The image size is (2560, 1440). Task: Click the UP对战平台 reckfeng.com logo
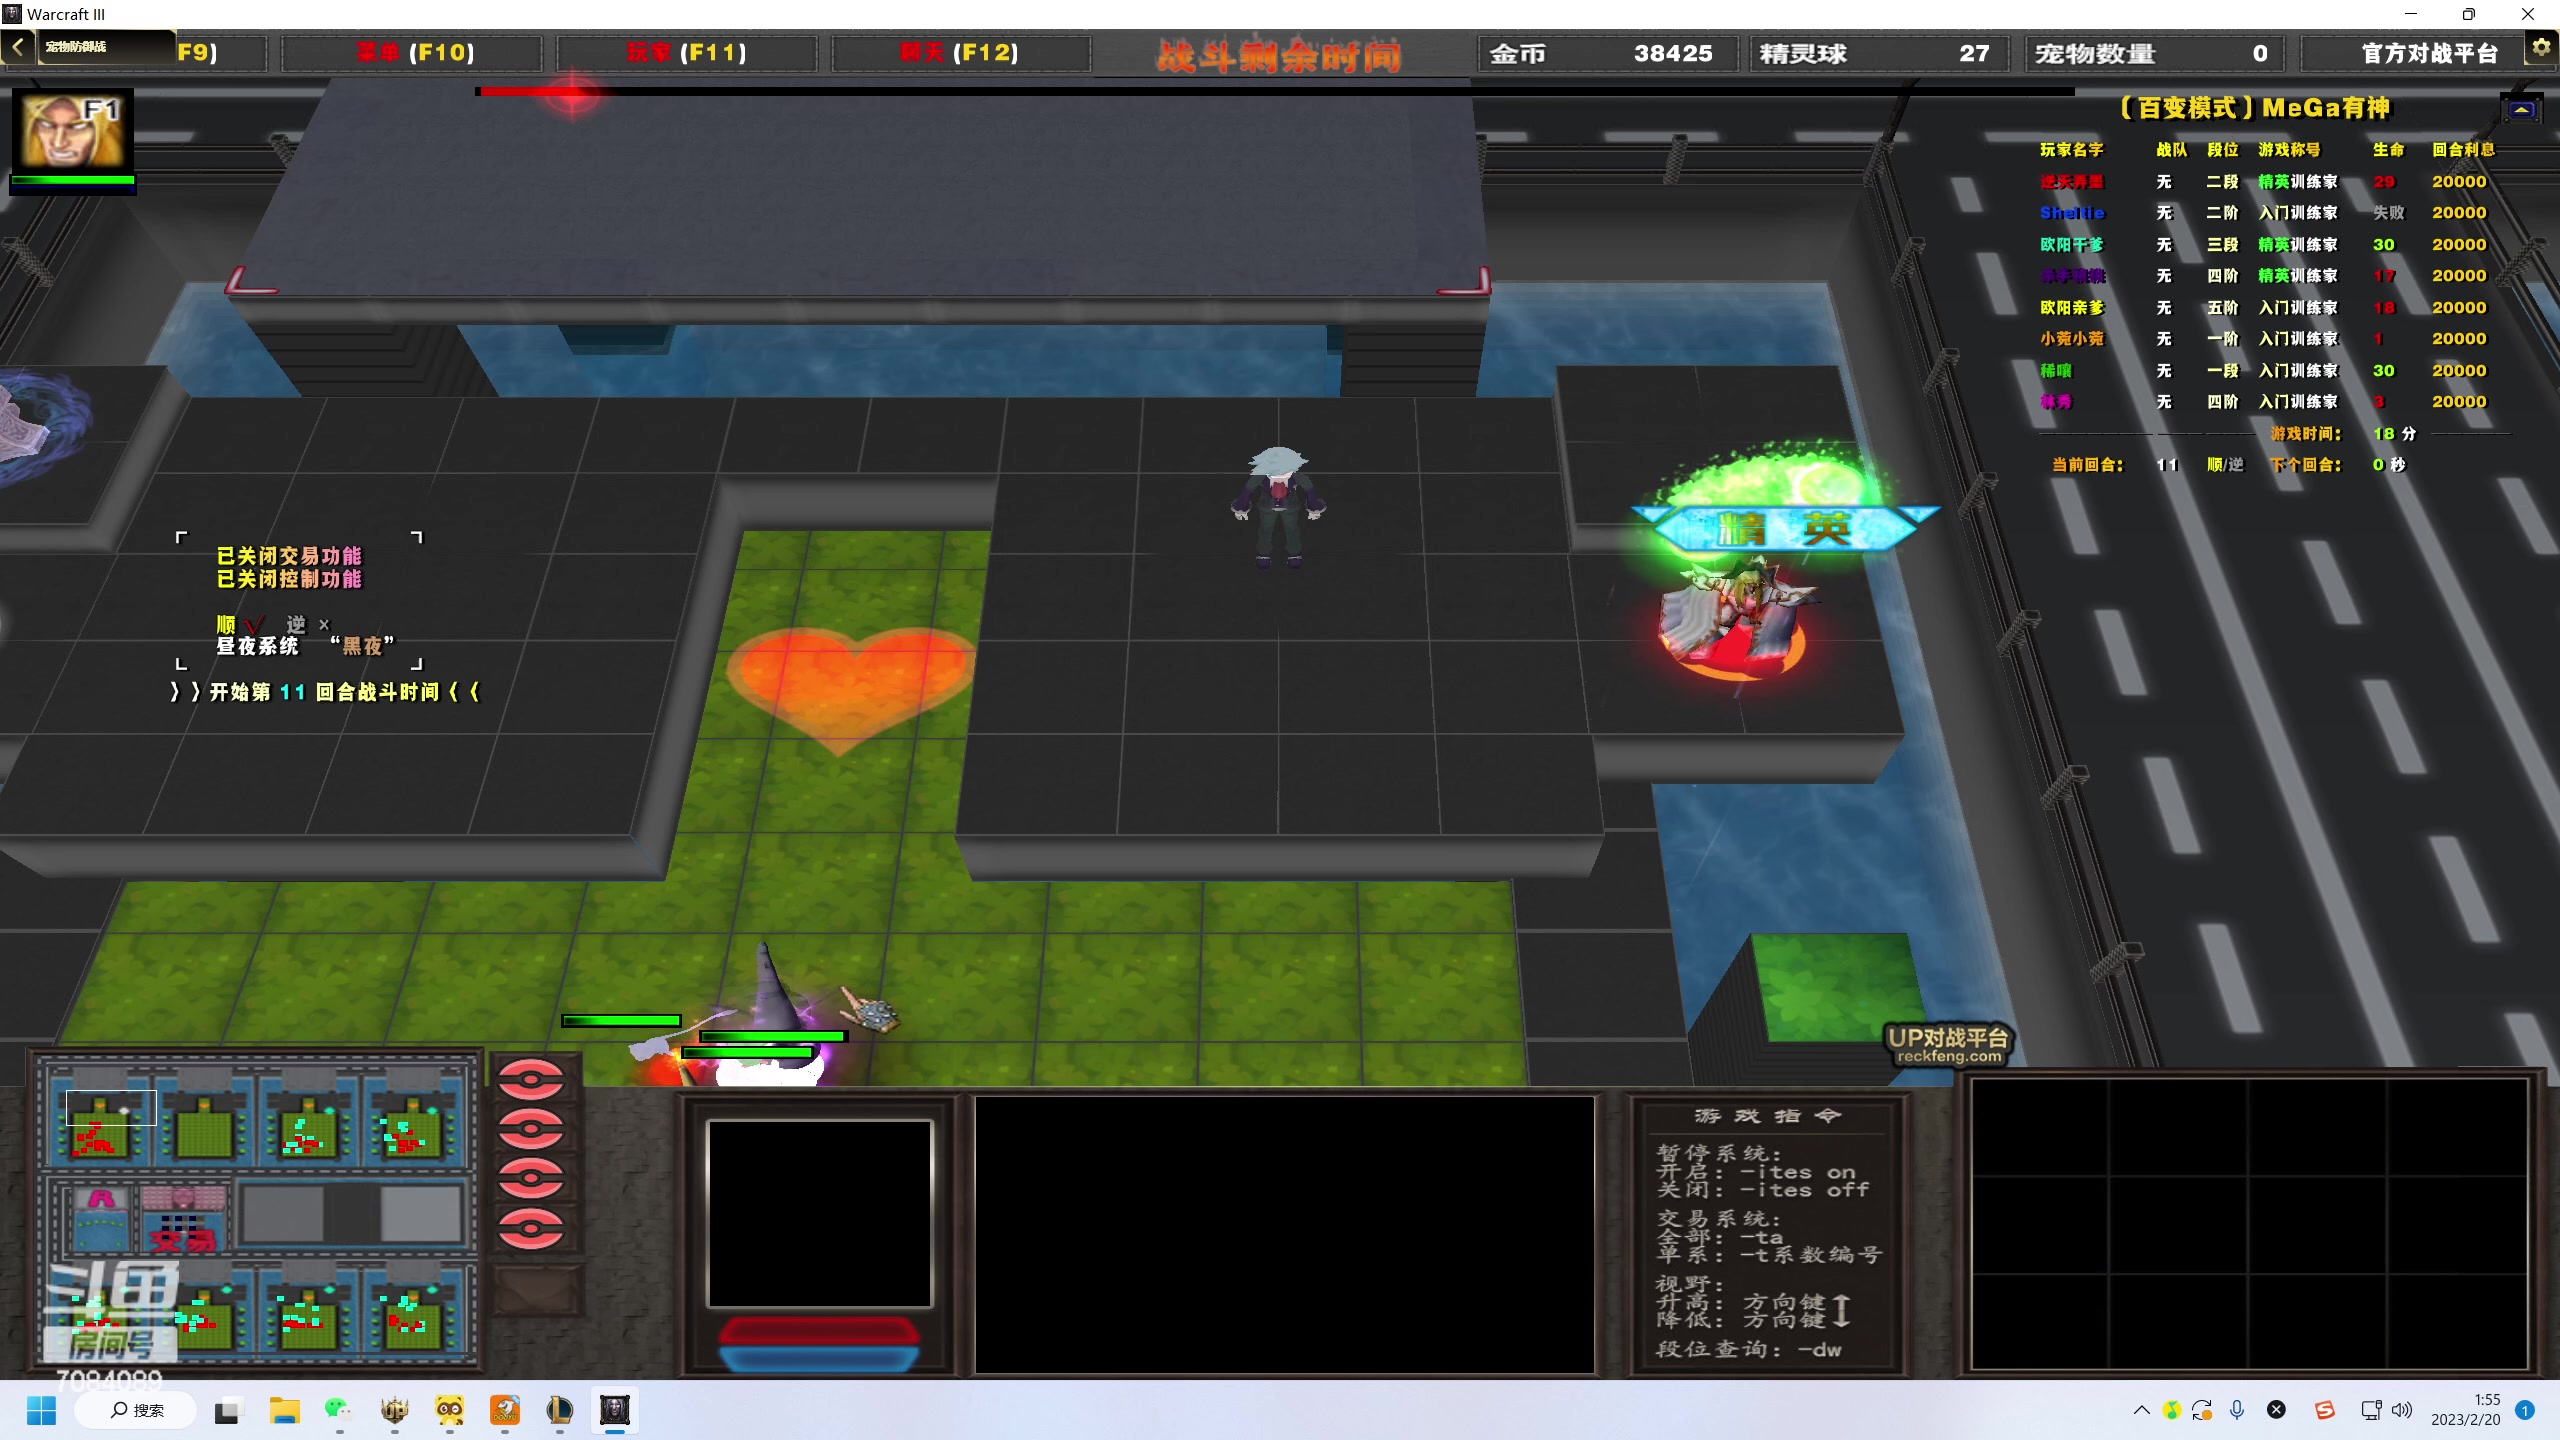click(x=1948, y=1044)
